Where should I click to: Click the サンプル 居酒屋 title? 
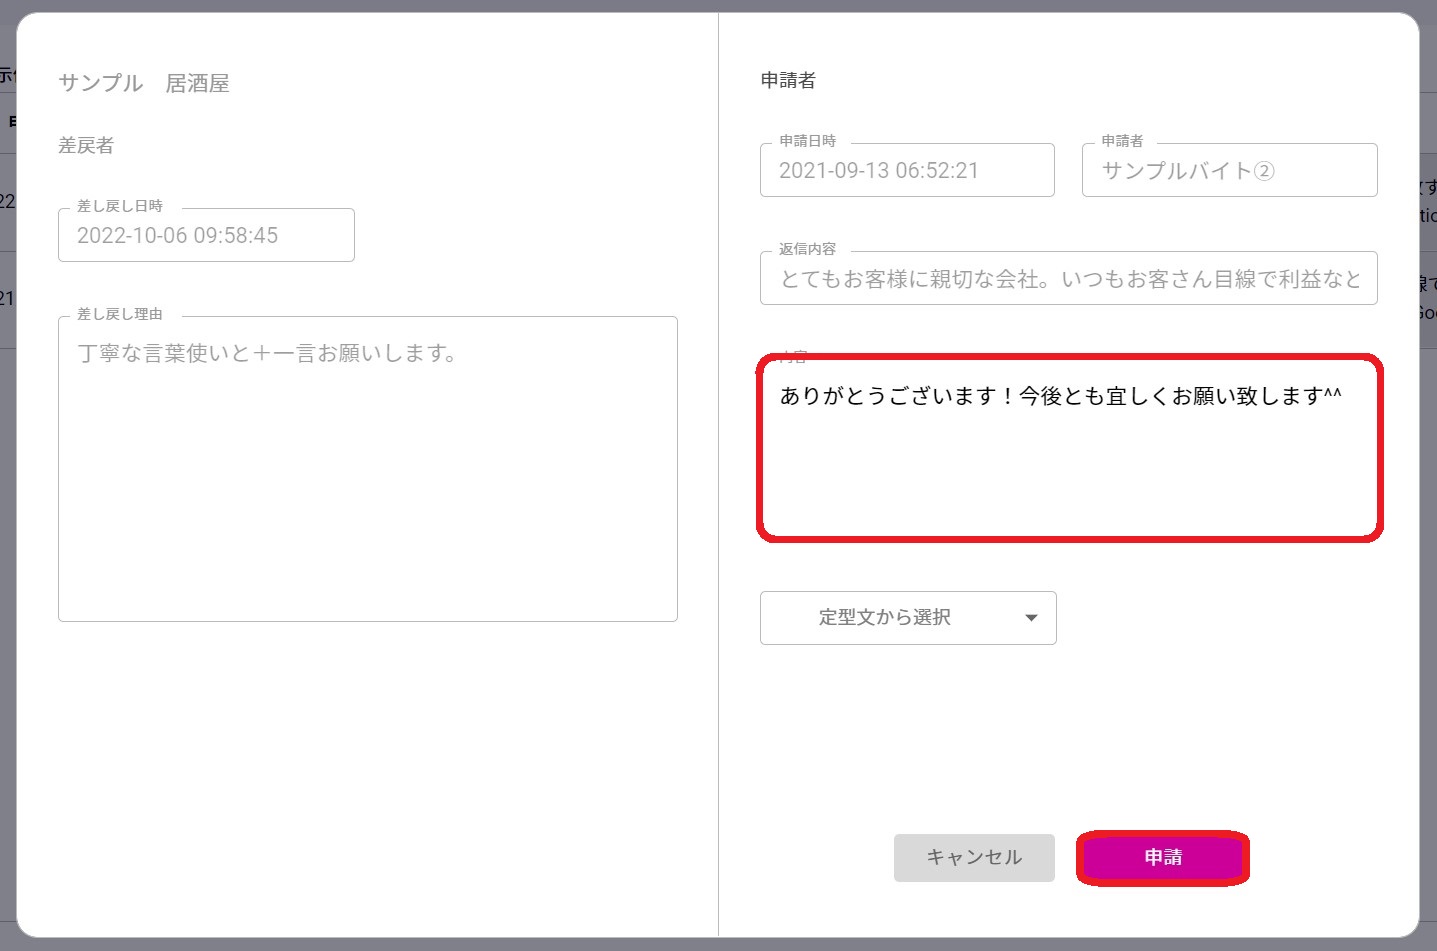(144, 83)
